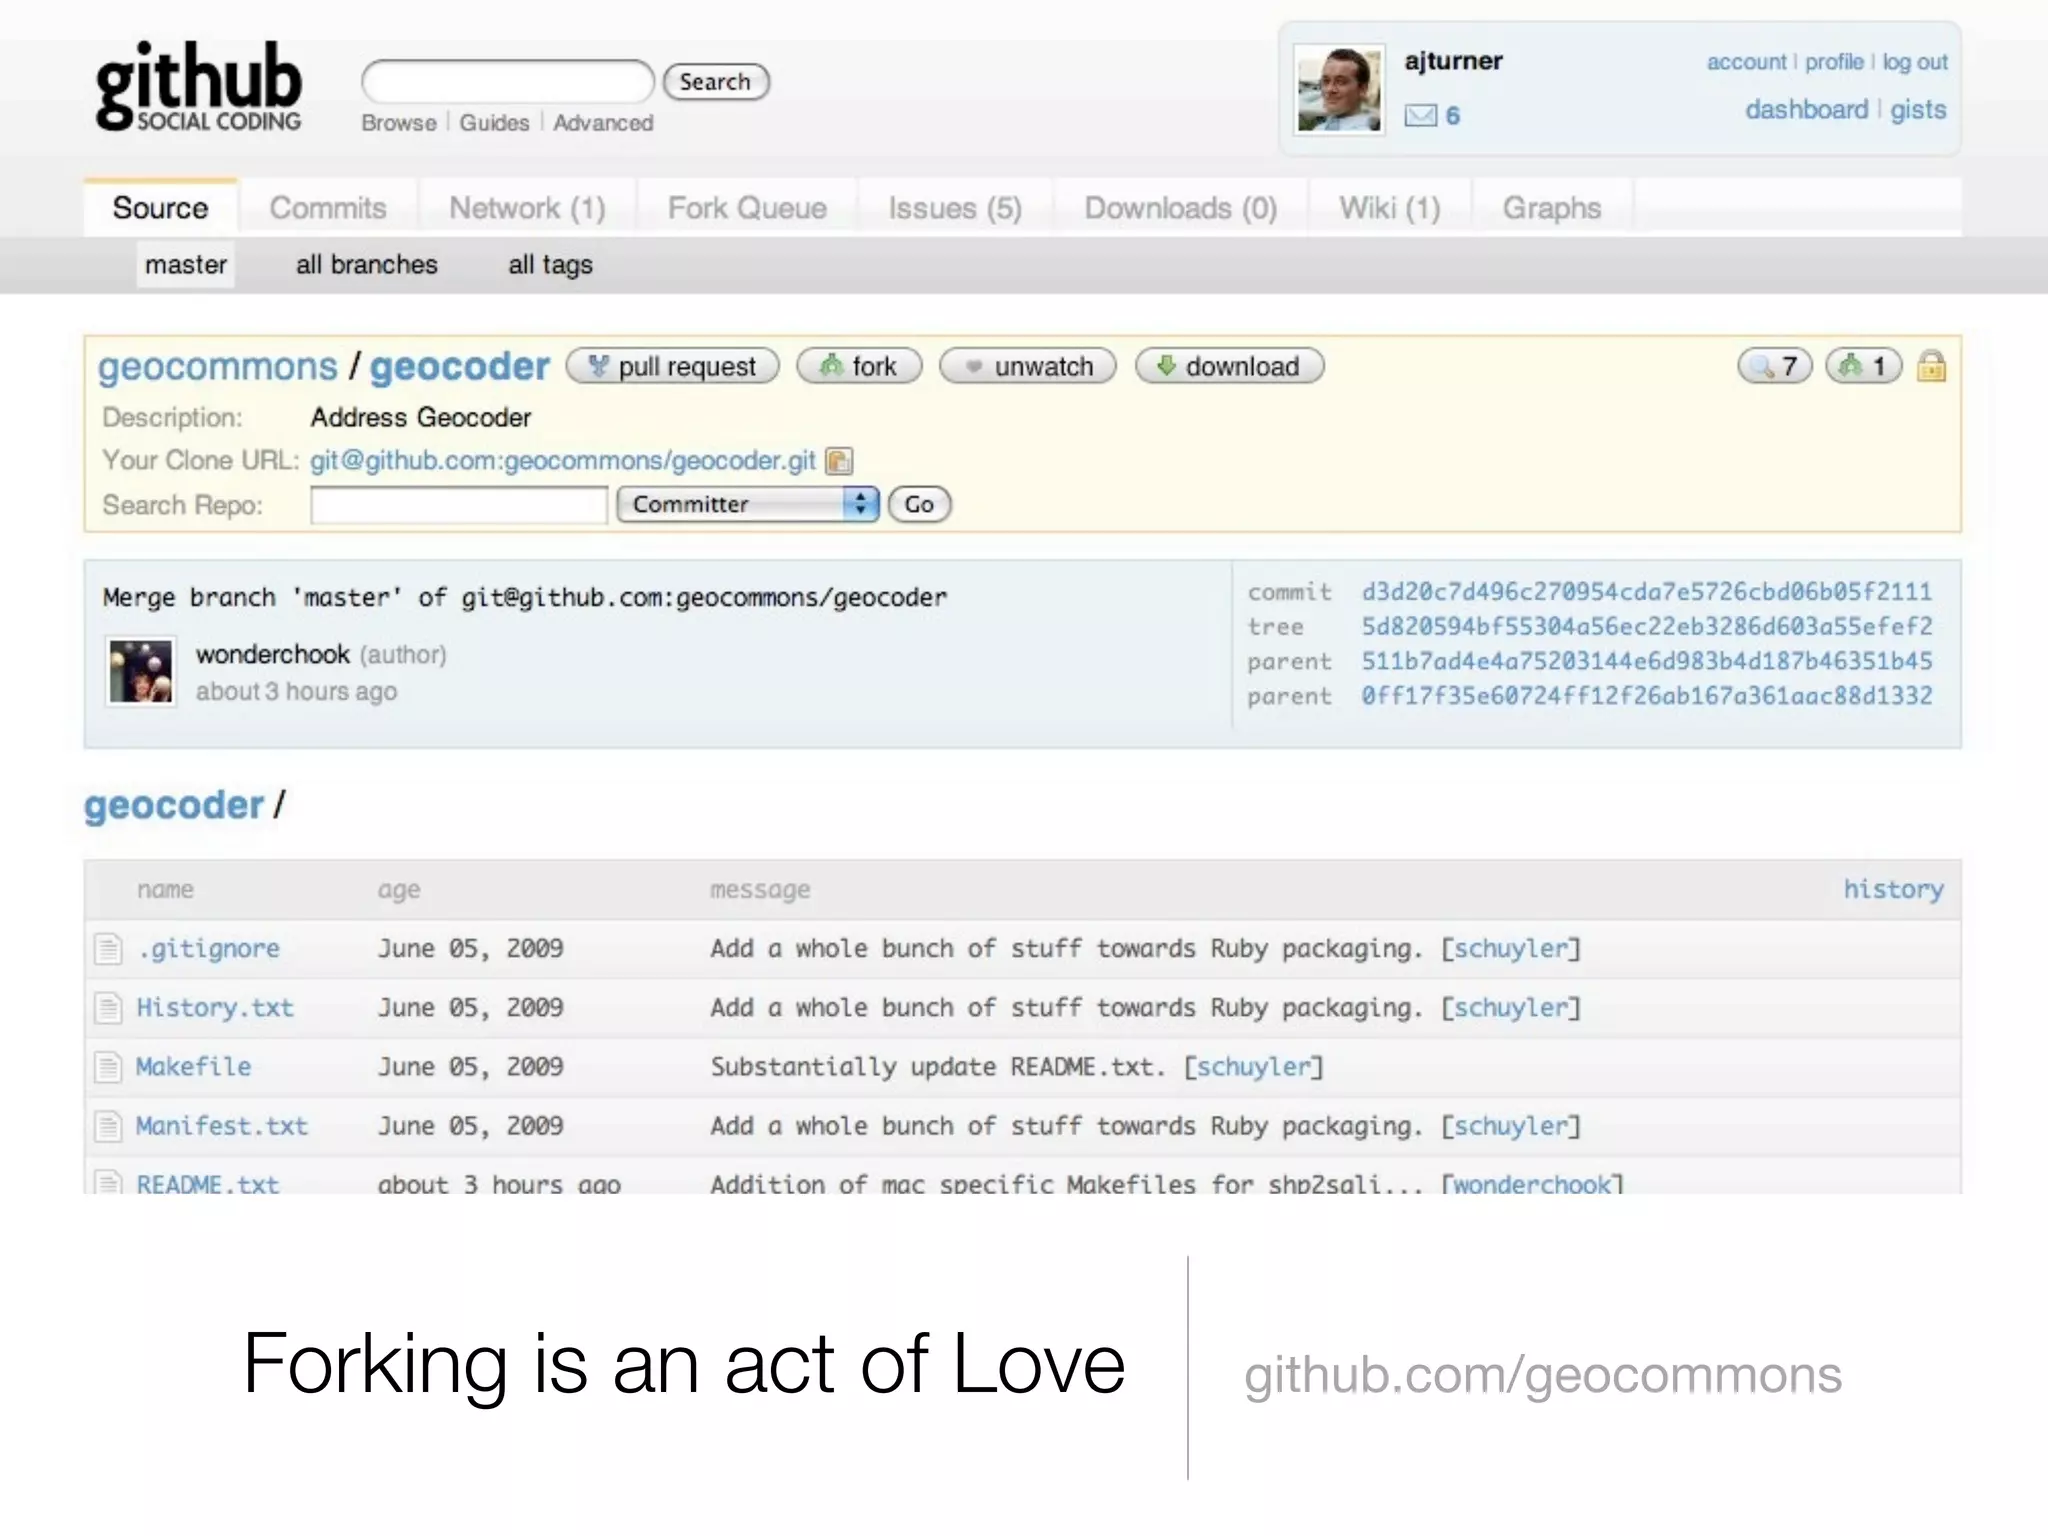Go to the dashboard link
Screen dimensions: 2048x1536
click(x=1807, y=109)
